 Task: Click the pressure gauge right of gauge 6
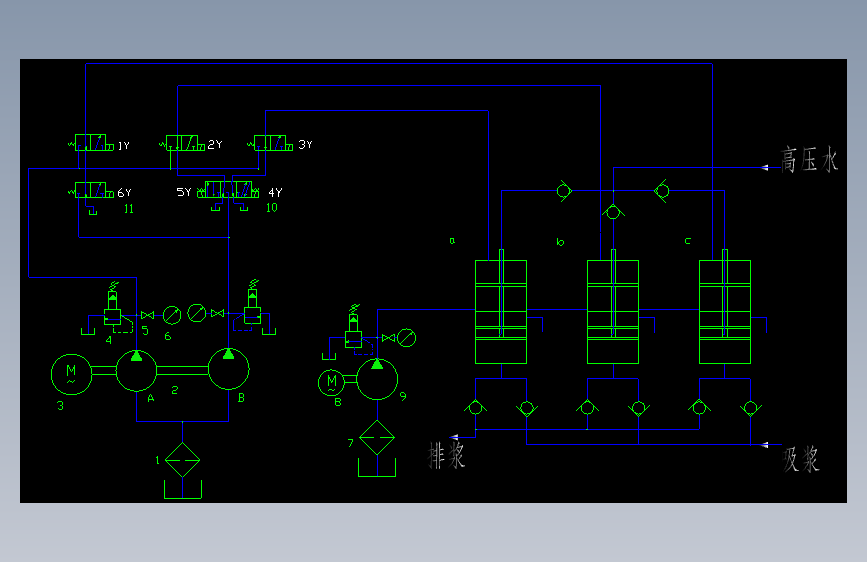197,313
